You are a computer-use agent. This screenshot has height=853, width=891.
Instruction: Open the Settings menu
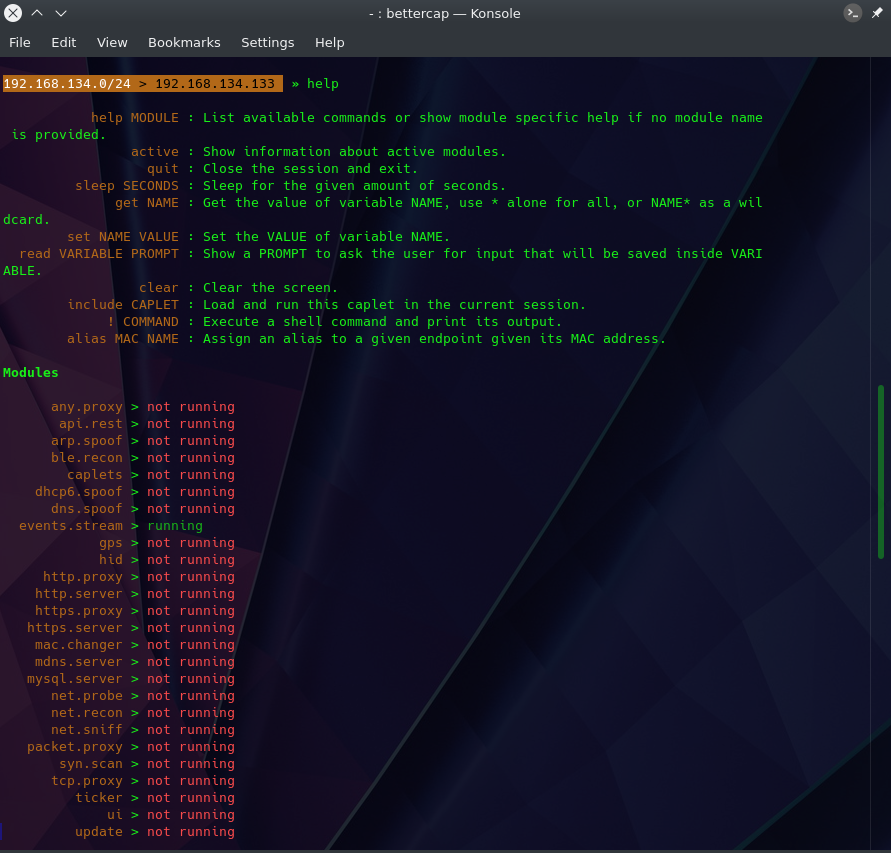point(268,43)
